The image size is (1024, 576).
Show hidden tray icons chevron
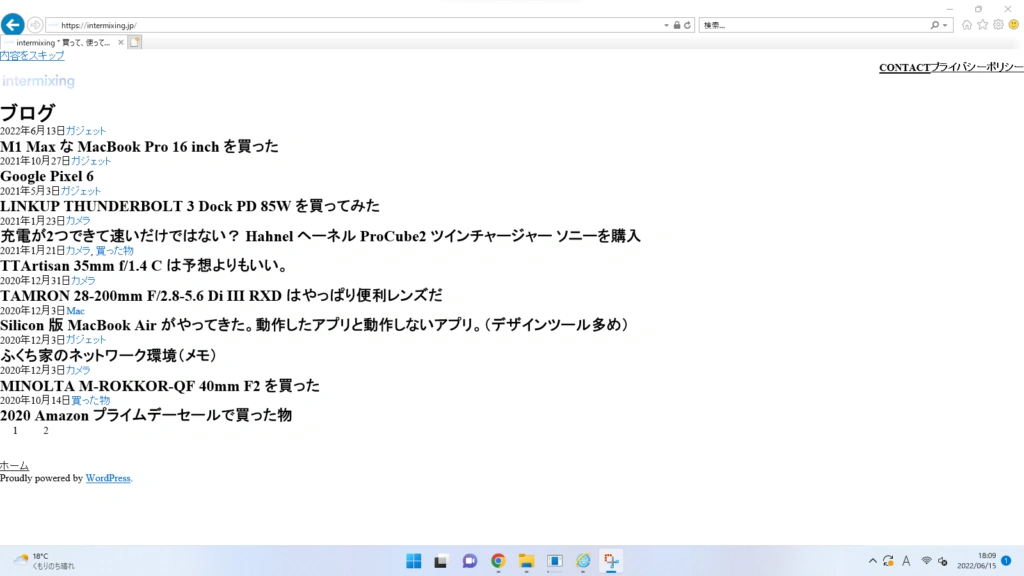(872, 561)
